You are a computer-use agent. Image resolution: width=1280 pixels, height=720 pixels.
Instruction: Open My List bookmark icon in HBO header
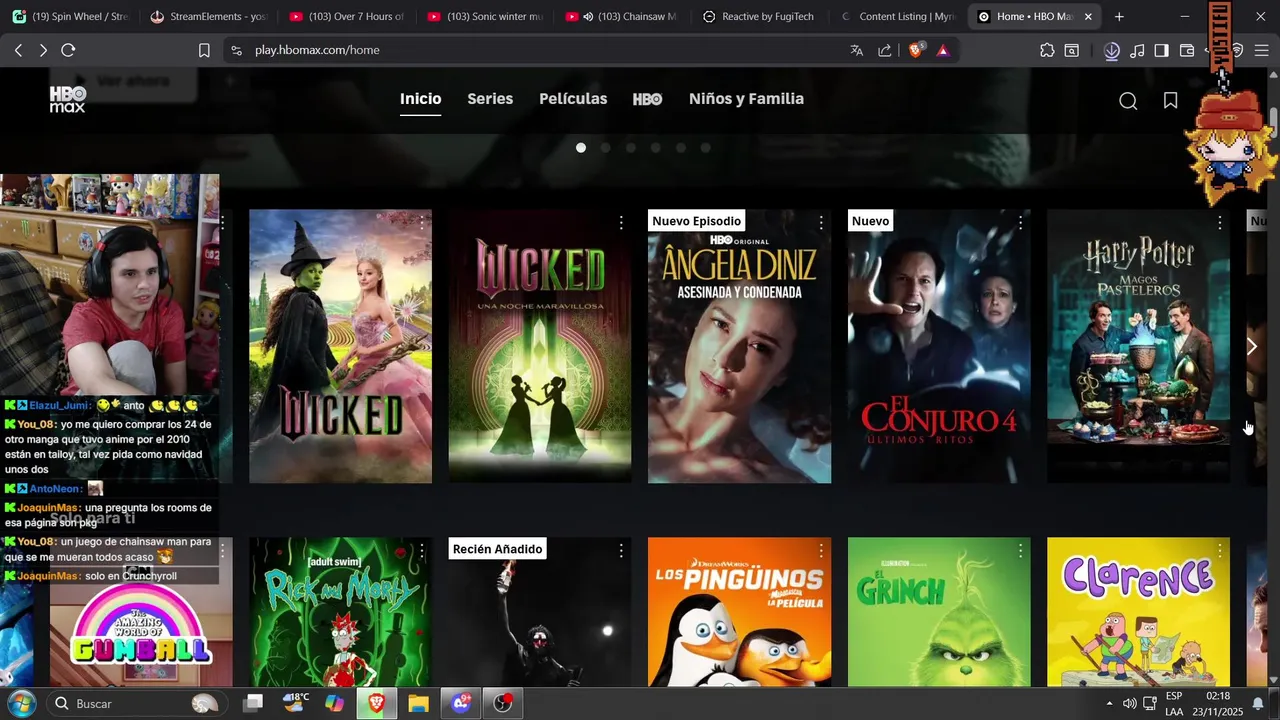(x=1170, y=100)
